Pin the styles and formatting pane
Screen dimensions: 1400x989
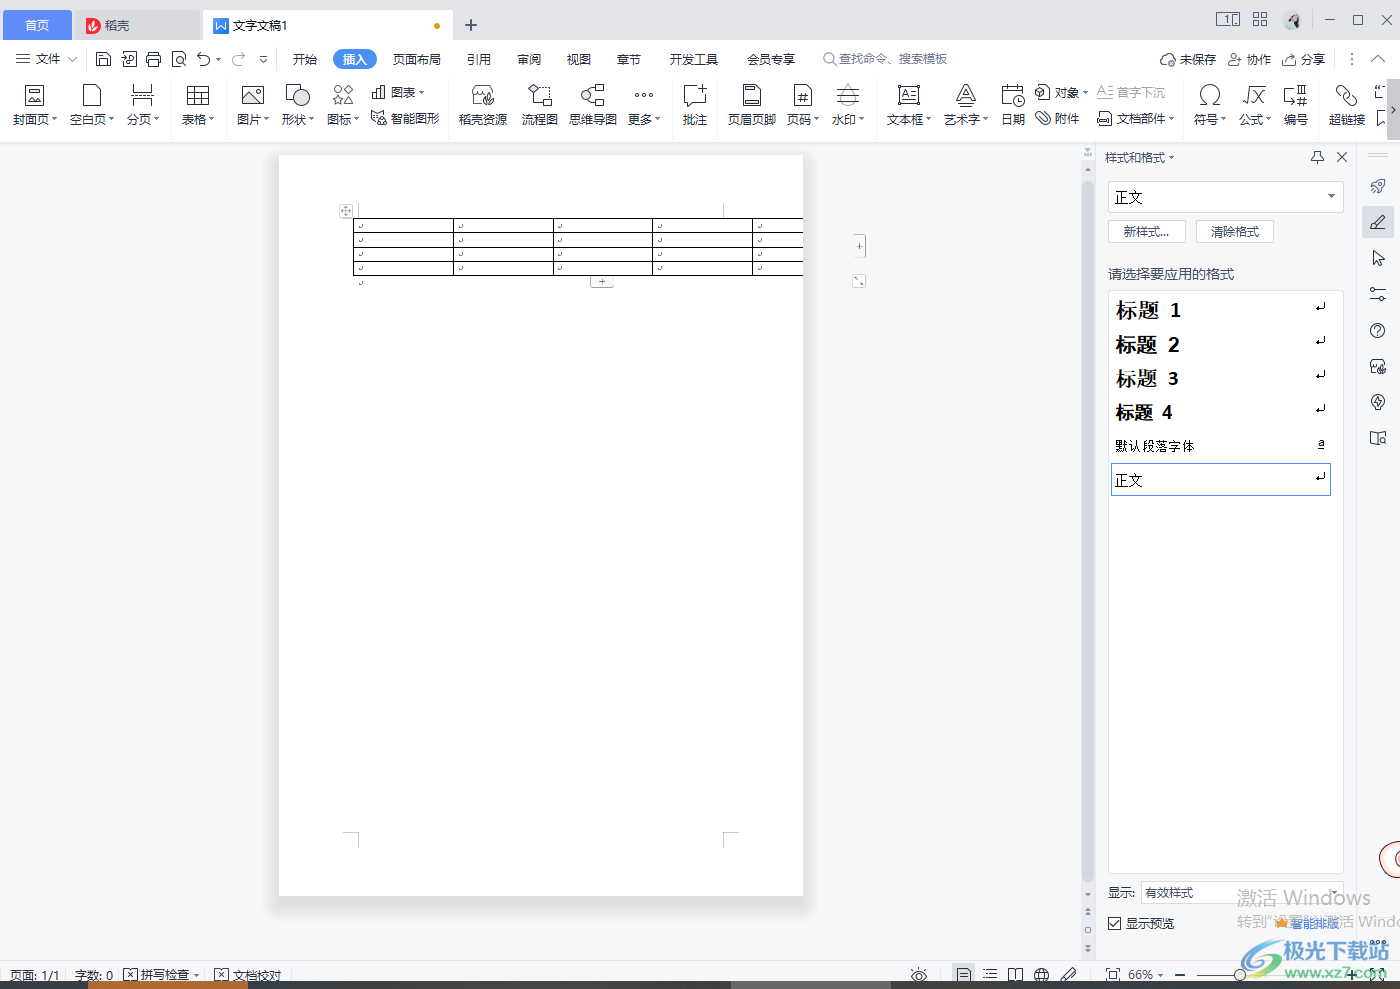[1317, 157]
